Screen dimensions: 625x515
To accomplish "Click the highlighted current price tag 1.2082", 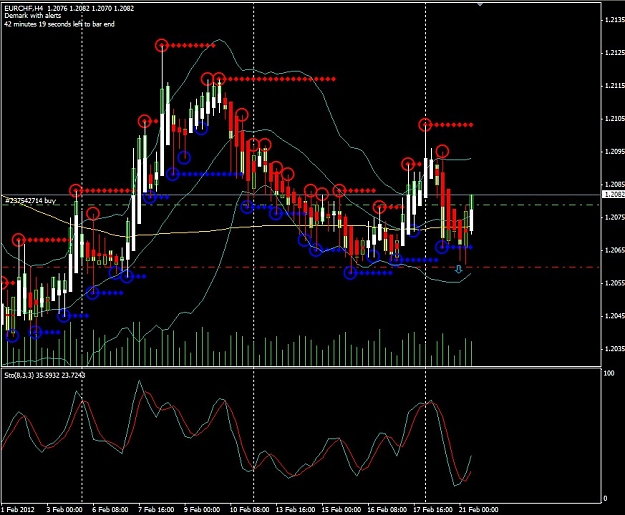I will pos(614,194).
